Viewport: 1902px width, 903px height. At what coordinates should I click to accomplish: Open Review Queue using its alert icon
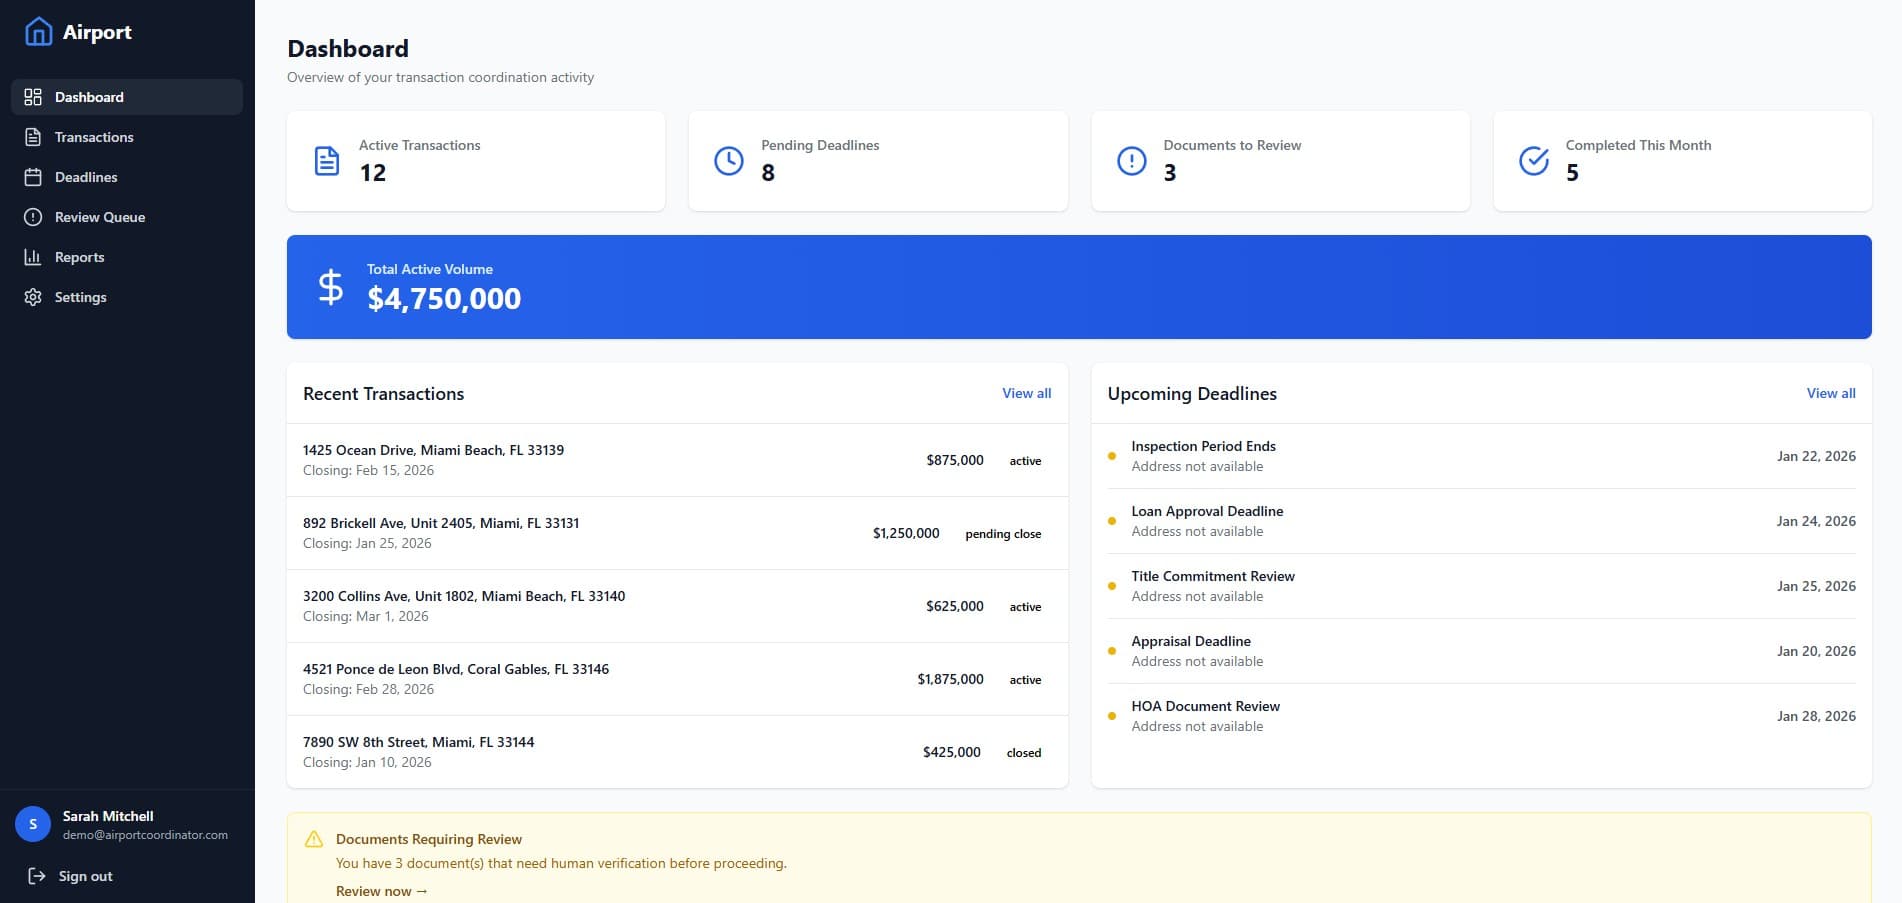pyautogui.click(x=31, y=217)
